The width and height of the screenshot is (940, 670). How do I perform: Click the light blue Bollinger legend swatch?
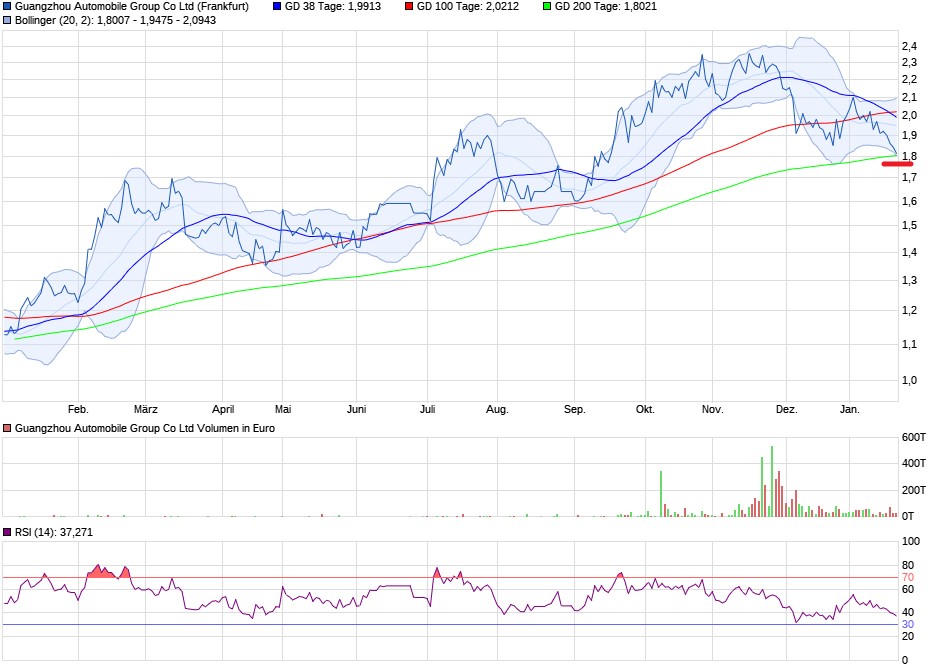coord(8,19)
